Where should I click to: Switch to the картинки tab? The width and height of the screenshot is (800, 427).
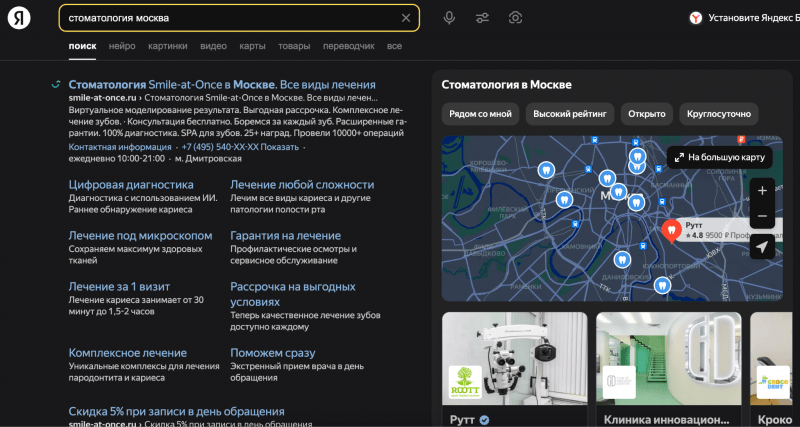167,46
